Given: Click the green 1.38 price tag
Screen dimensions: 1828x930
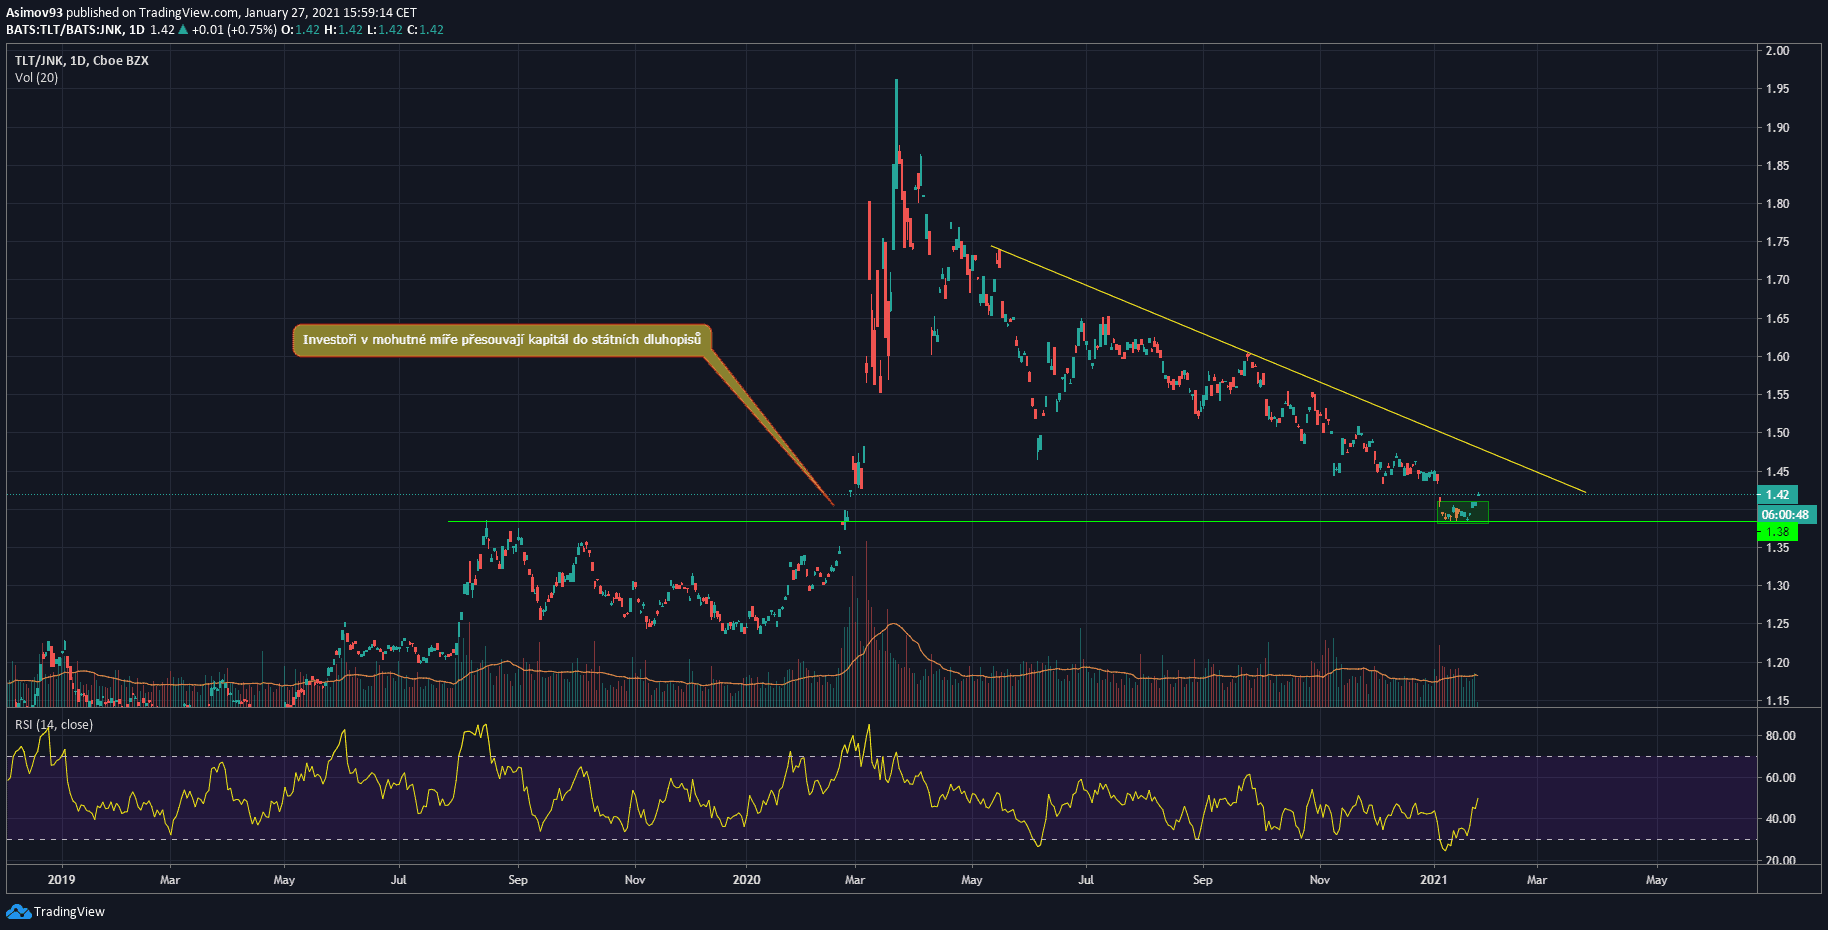Looking at the screenshot, I should tap(1777, 532).
